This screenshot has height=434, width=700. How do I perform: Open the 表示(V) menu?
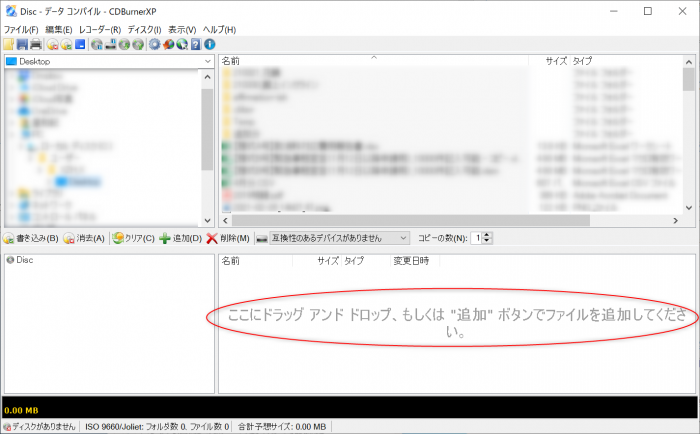coord(182,29)
